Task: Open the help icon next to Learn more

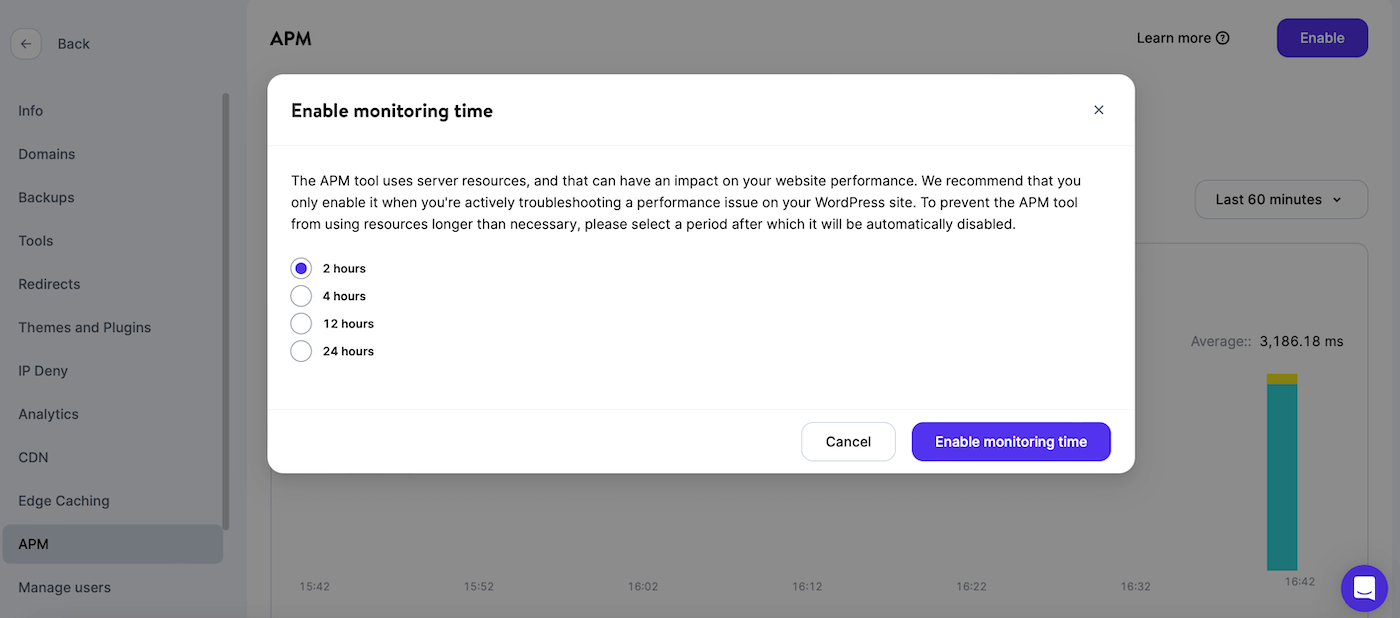Action: click(x=1222, y=37)
